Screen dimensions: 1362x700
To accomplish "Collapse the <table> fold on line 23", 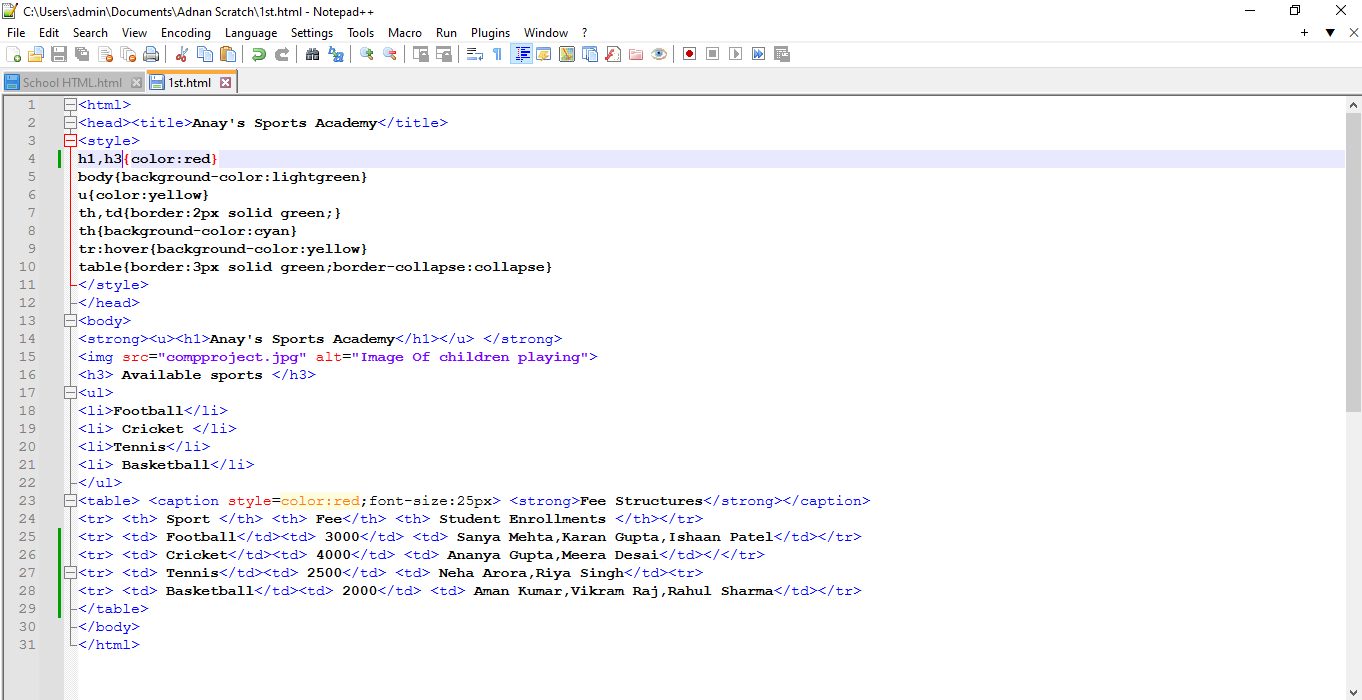I will (x=70, y=501).
